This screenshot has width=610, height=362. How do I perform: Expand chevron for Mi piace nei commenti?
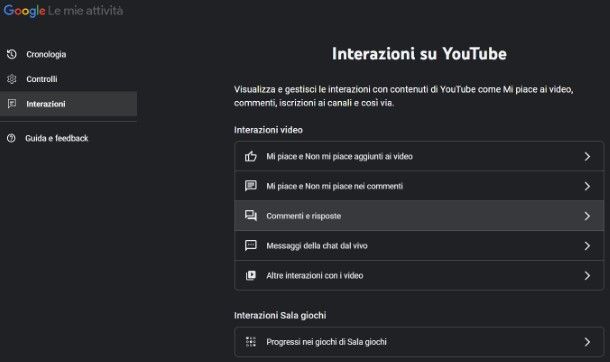tap(587, 186)
